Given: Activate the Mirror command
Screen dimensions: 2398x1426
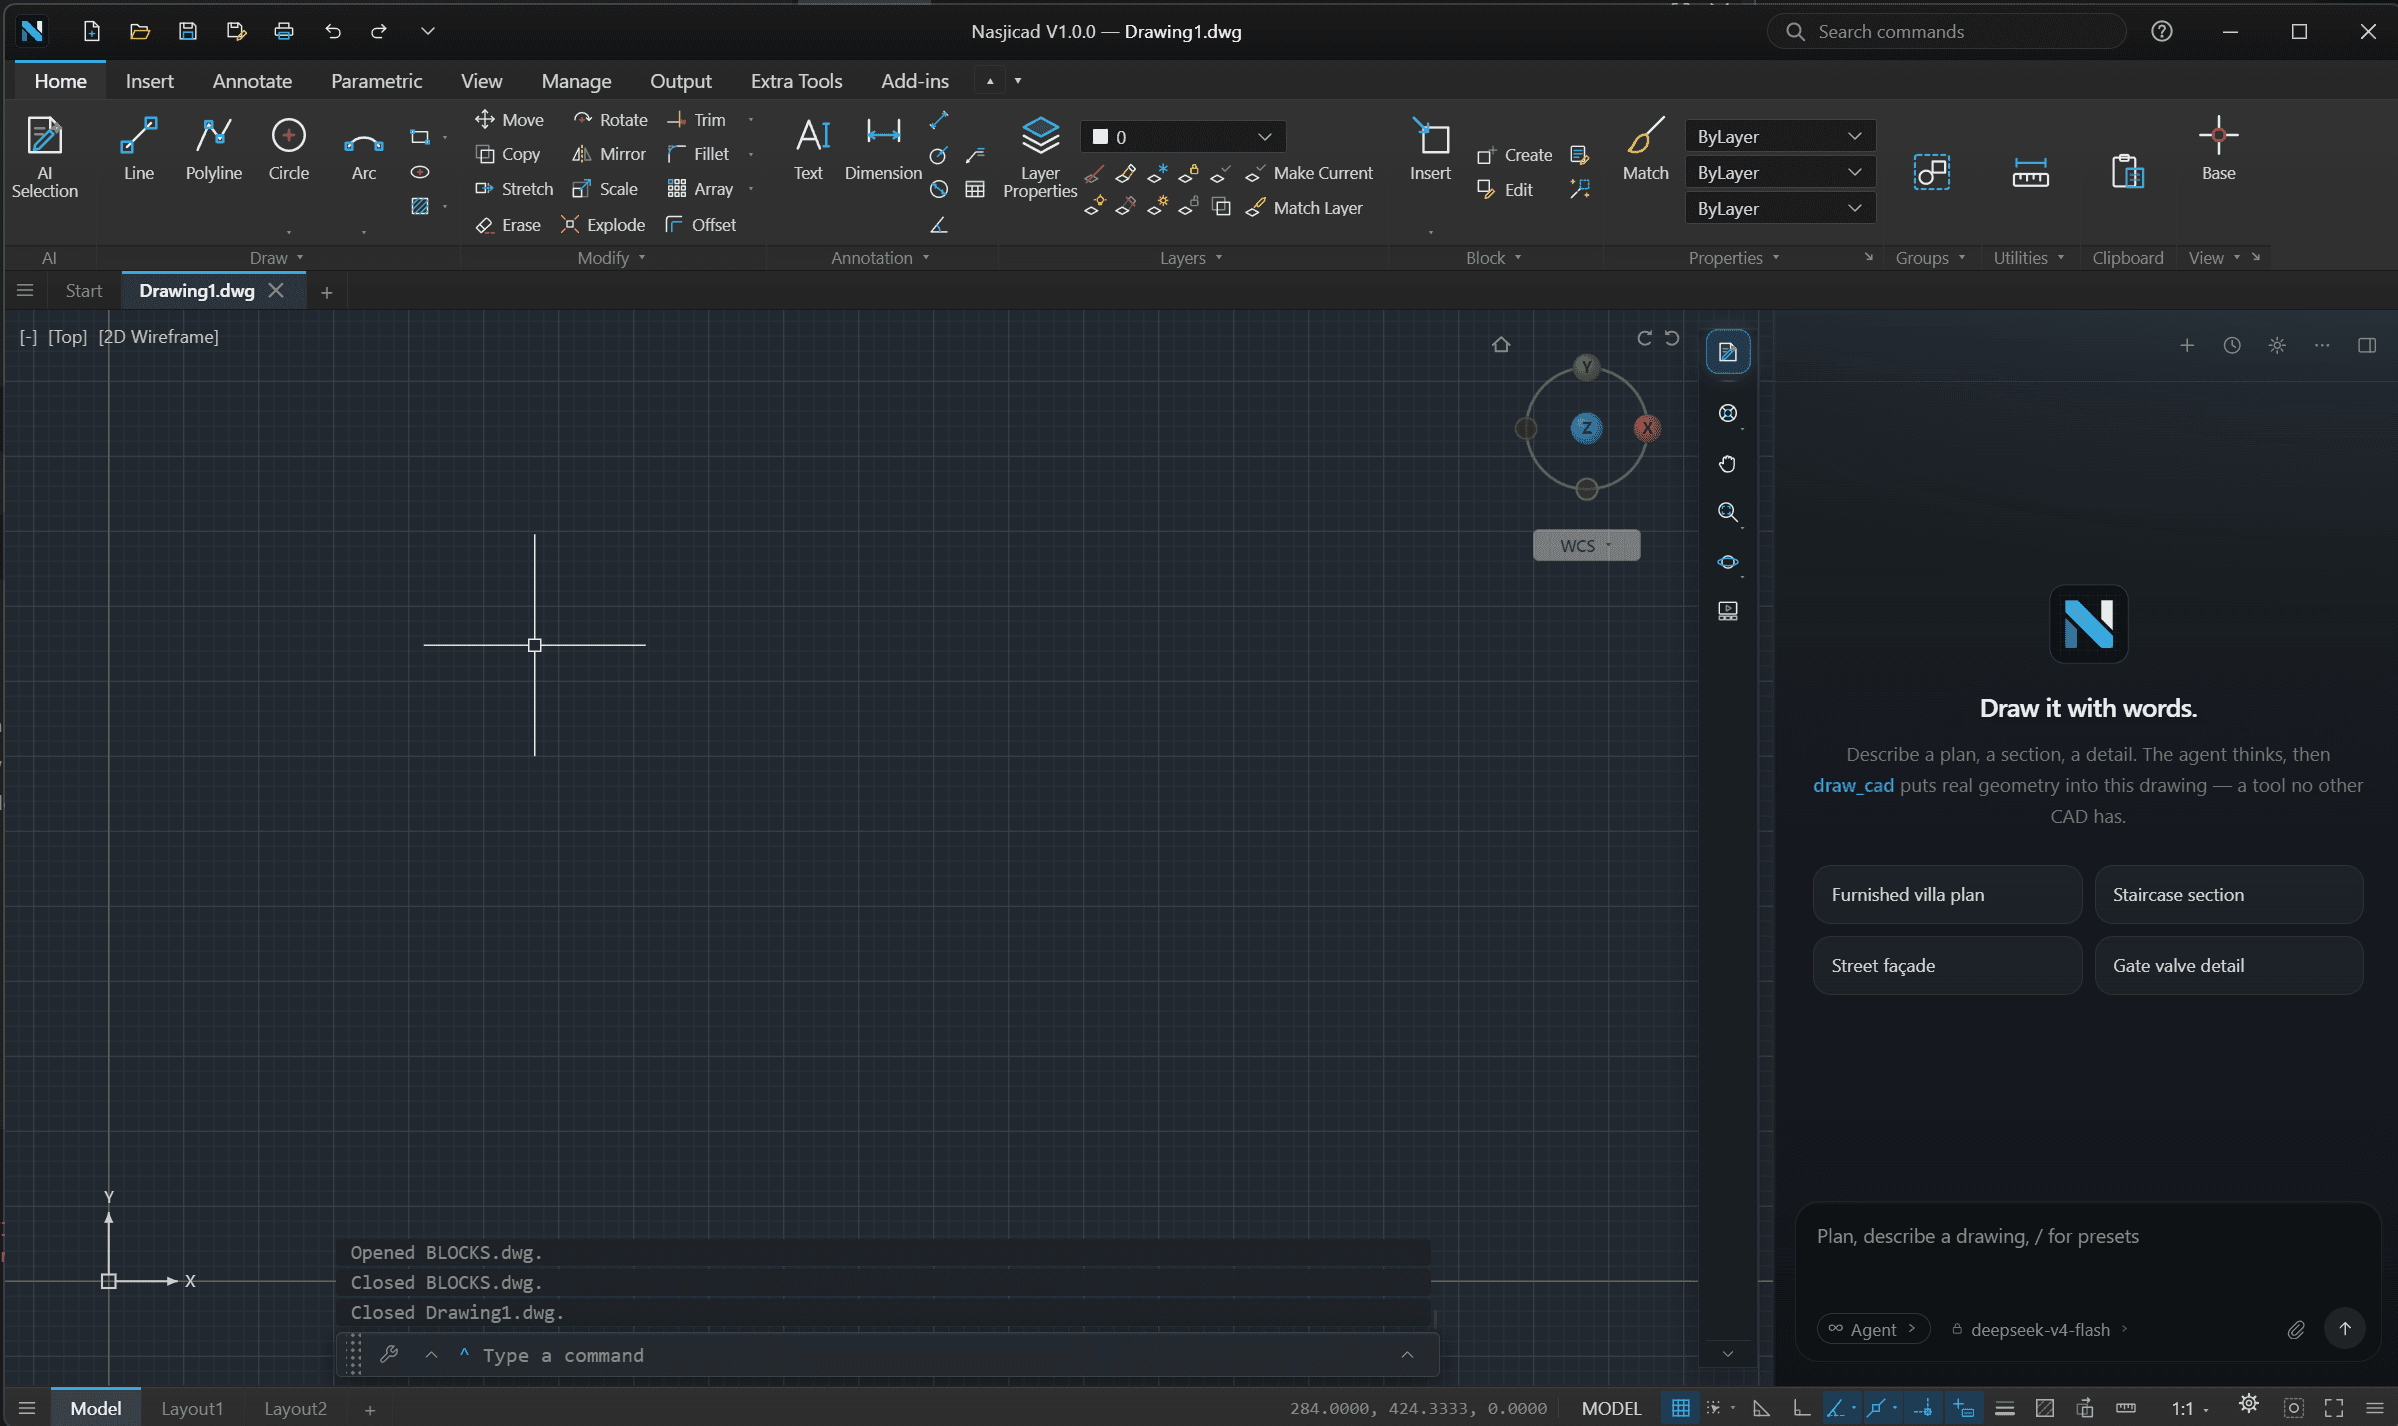Looking at the screenshot, I should point(609,154).
